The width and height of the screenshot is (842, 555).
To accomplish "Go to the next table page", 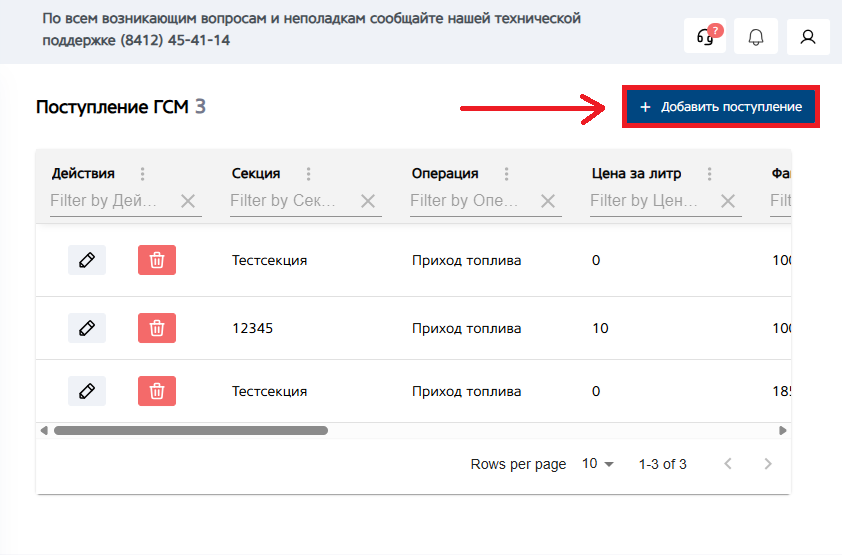I will [768, 464].
